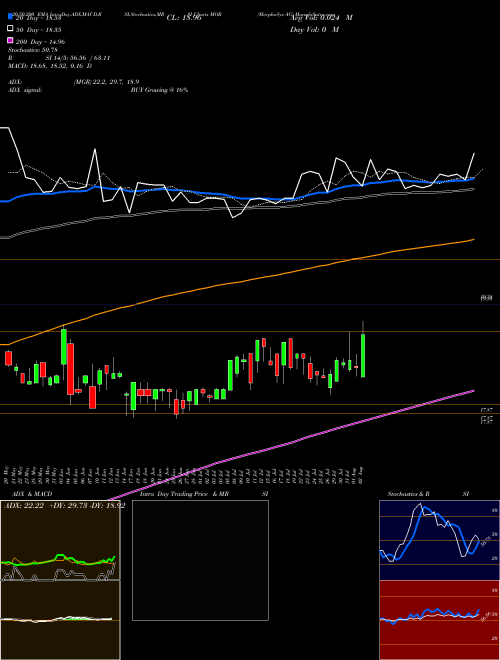
Task: Click the 'CL: 18.96' closing price text
Action: 184,18
